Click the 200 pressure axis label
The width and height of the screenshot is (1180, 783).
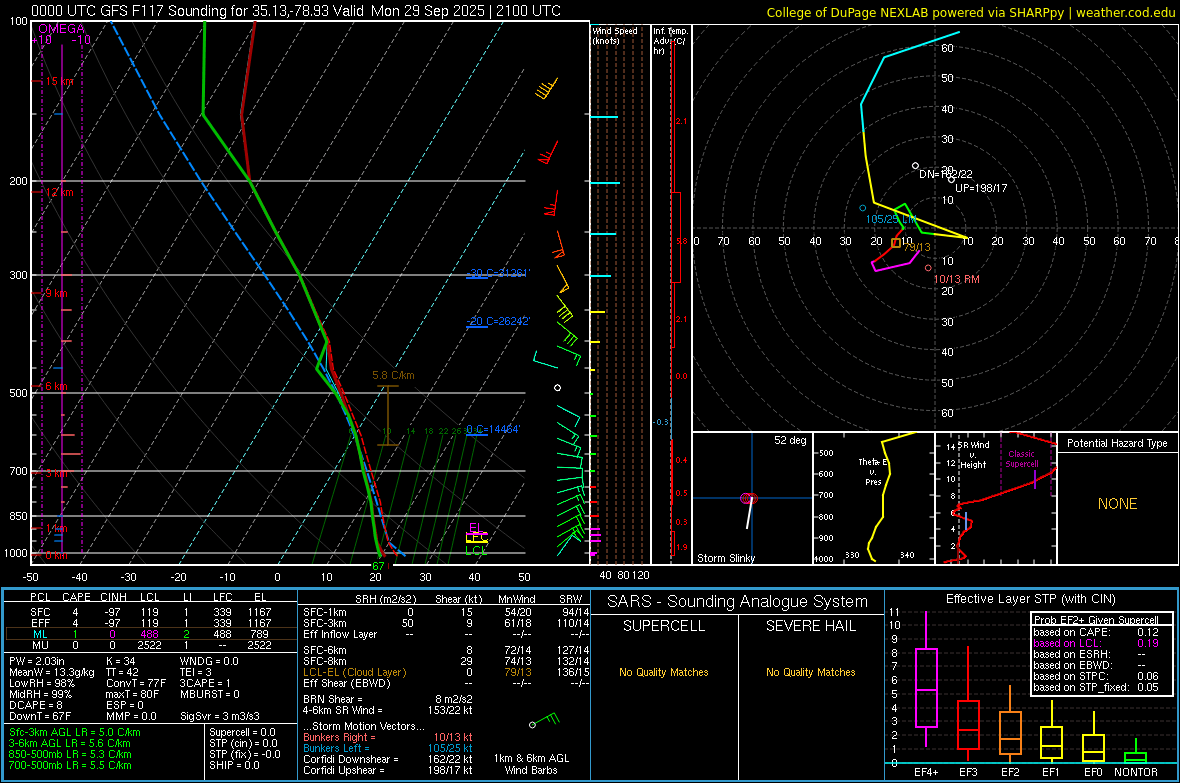coord(18,181)
